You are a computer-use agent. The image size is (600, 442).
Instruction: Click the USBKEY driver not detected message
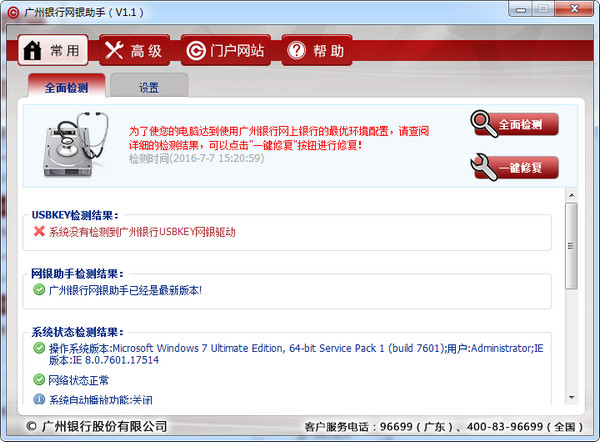[142, 232]
